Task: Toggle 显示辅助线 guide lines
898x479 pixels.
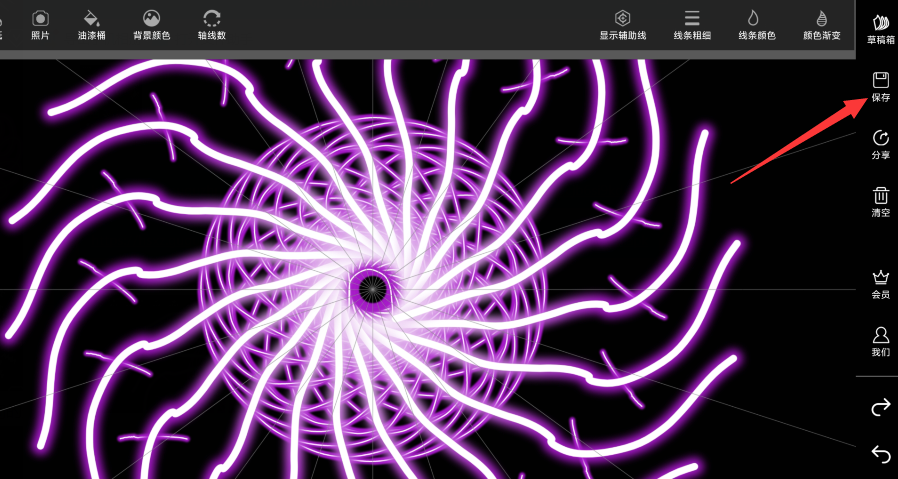Action: pos(623,25)
